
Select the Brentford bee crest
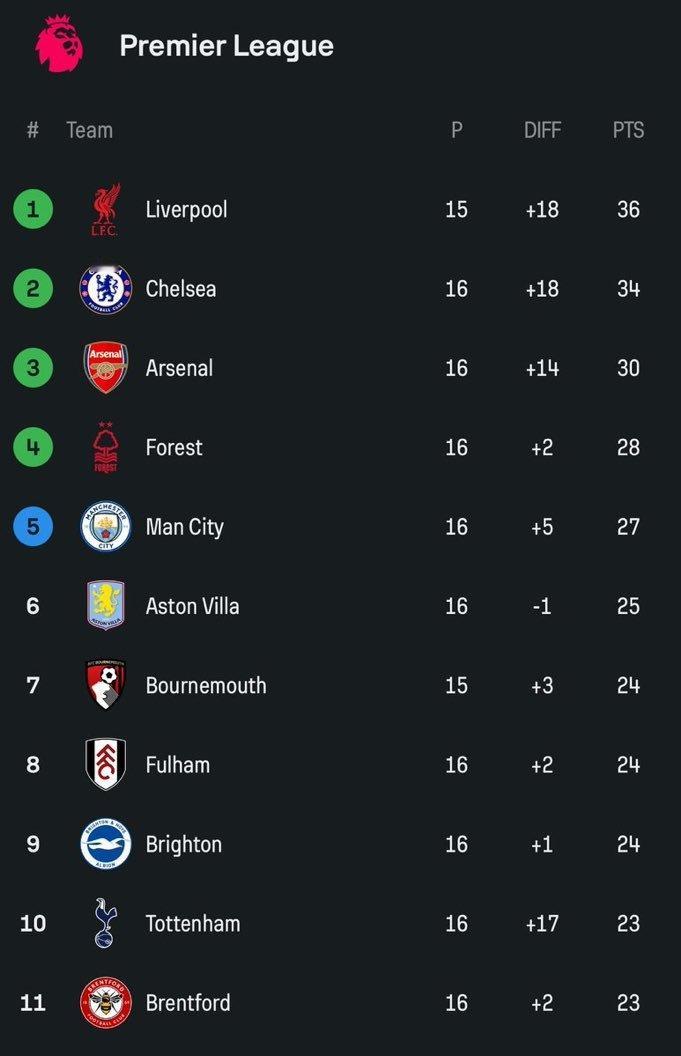(x=106, y=1003)
